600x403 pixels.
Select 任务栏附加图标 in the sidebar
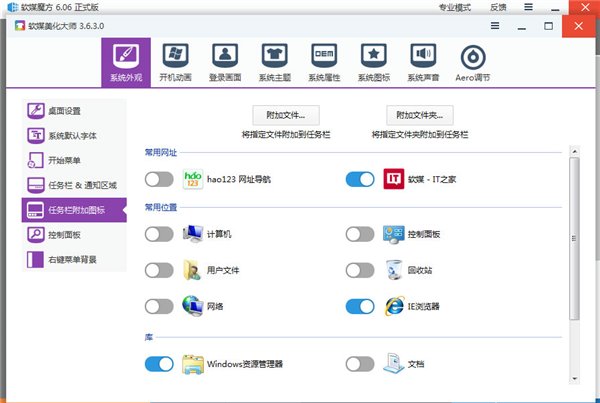74,210
